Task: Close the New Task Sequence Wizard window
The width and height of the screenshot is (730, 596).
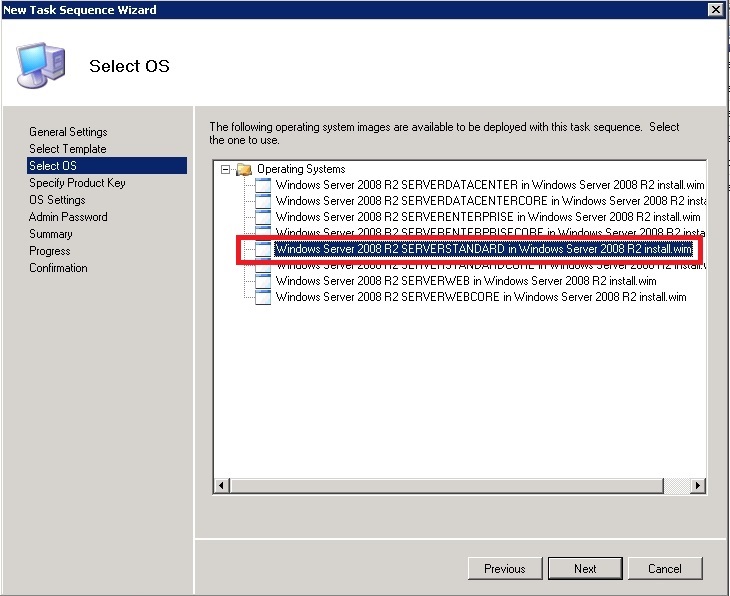Action: pos(716,9)
